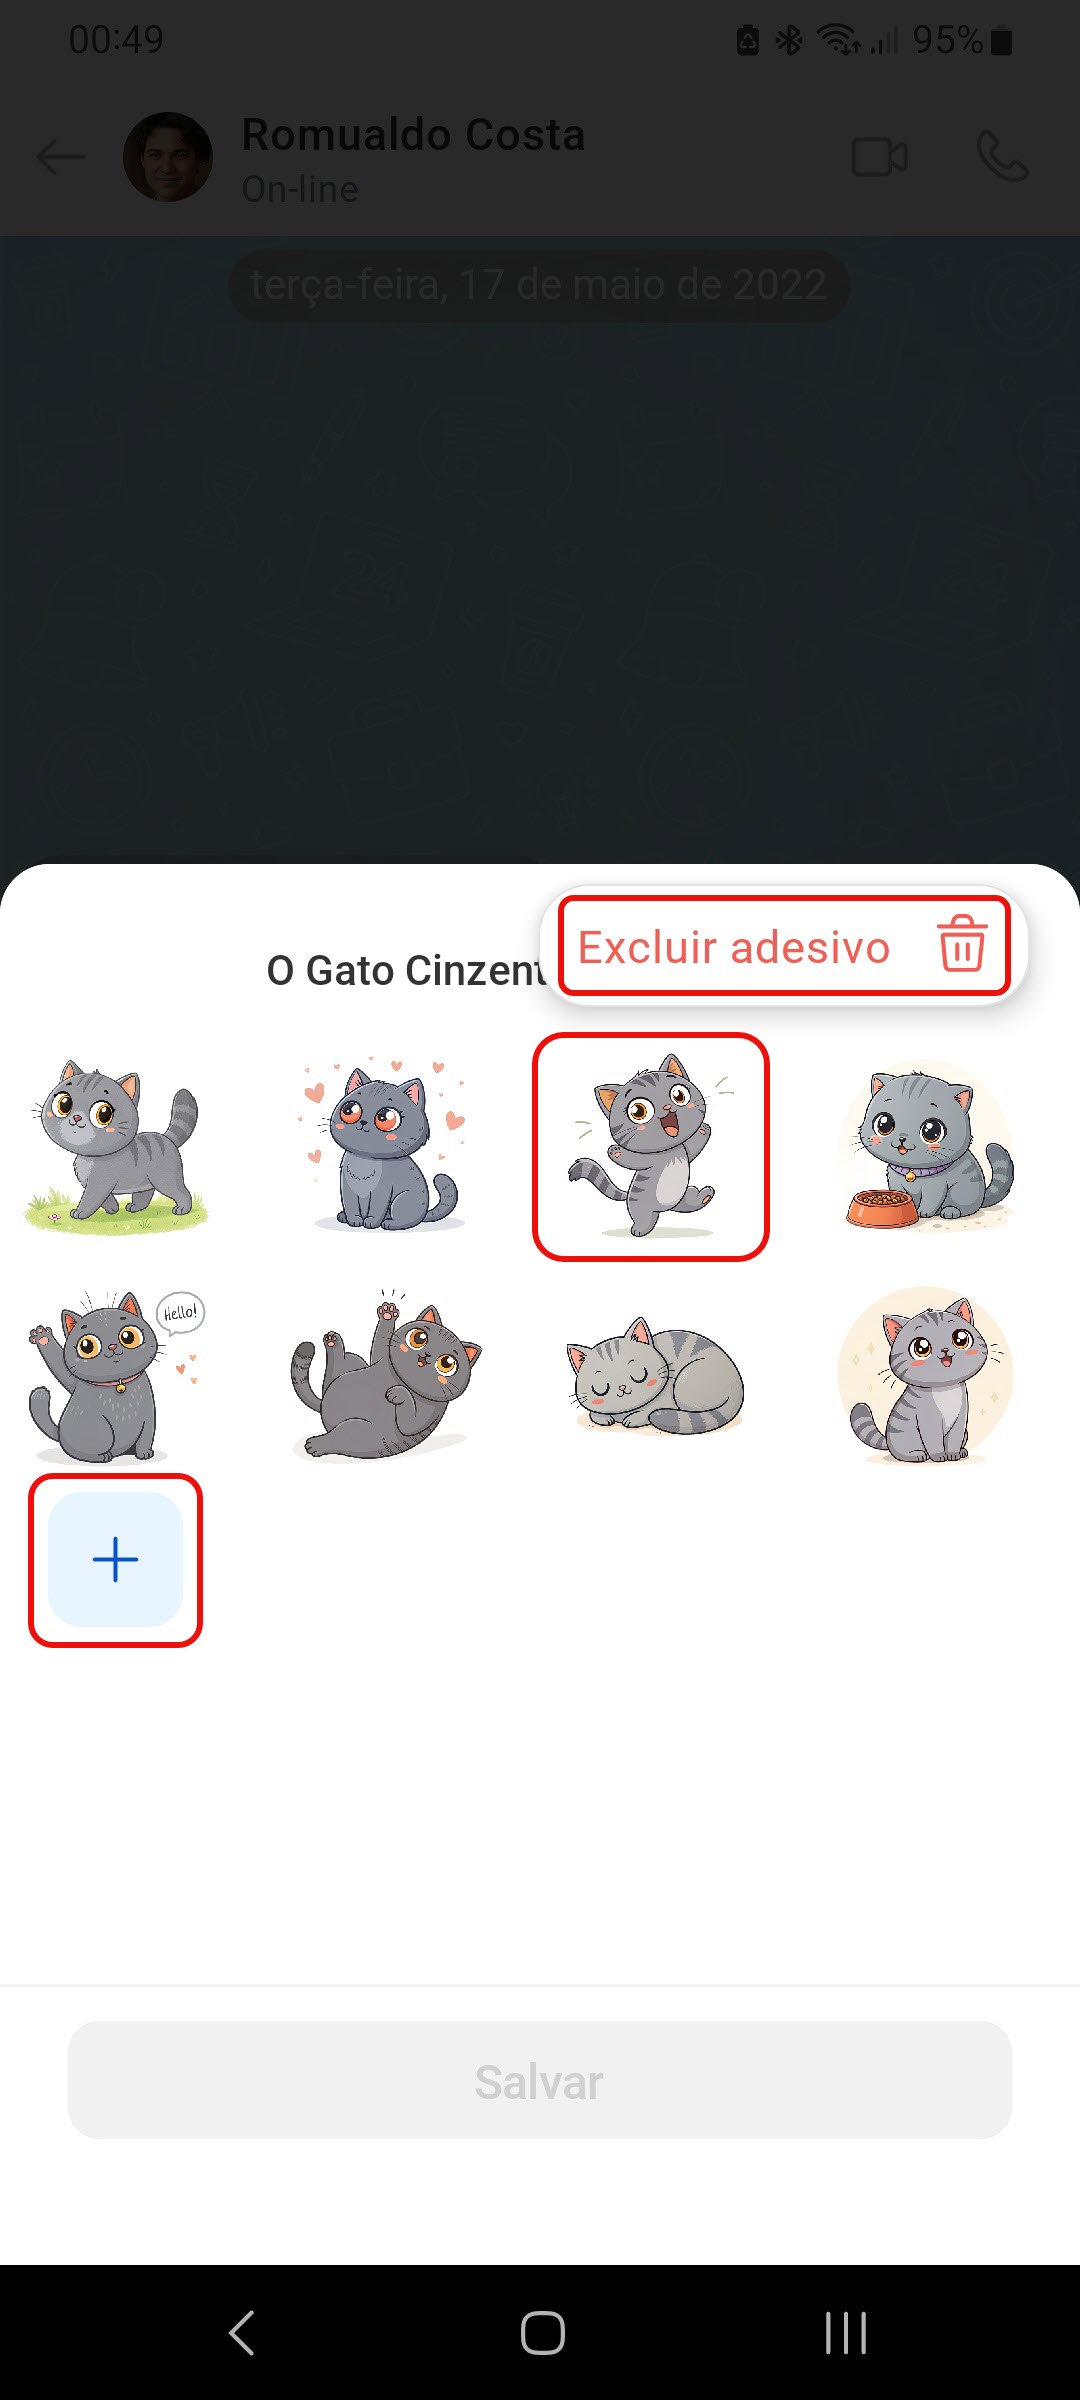Select the sleeping curled-up cat sticker
This screenshot has height=2400, width=1080.
tap(655, 1377)
